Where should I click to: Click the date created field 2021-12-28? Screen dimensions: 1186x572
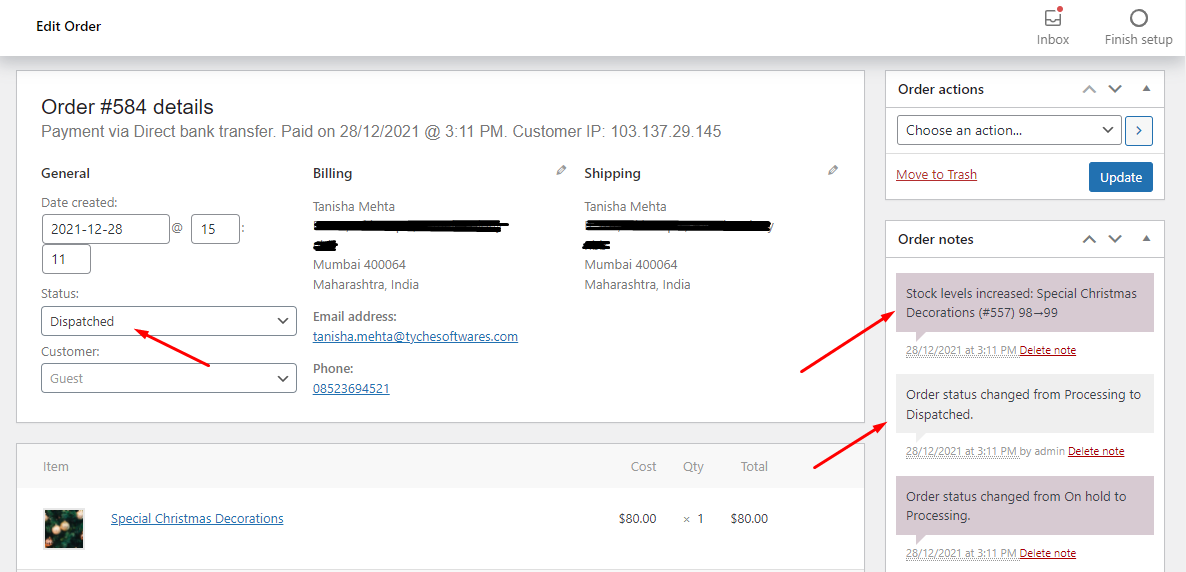click(106, 228)
